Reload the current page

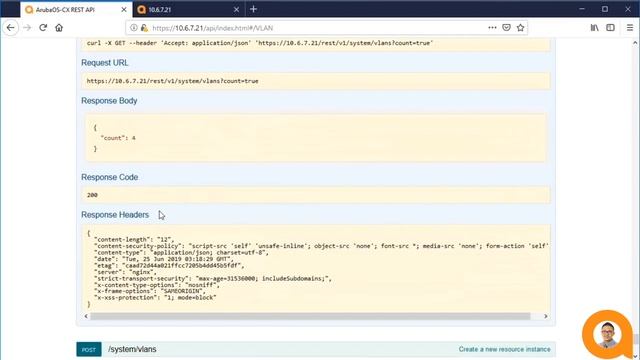tap(43, 28)
